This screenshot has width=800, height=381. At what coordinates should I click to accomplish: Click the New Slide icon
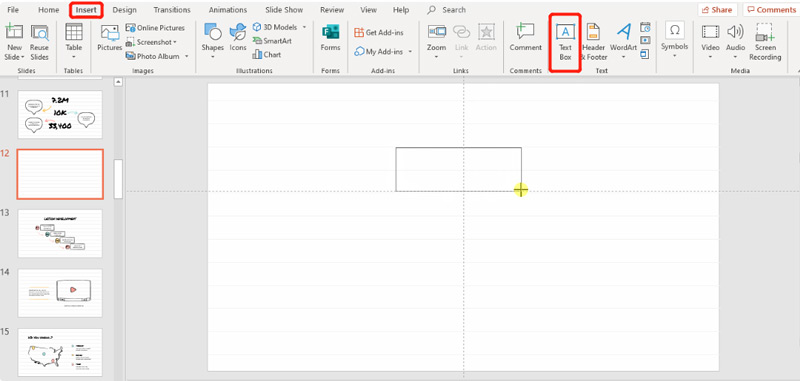tap(14, 32)
